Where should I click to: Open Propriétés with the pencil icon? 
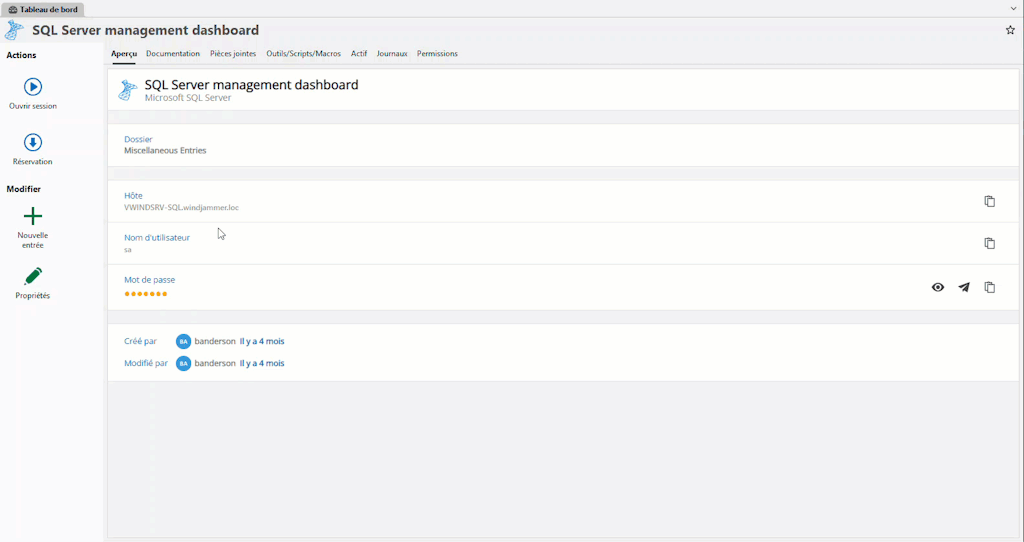click(33, 276)
